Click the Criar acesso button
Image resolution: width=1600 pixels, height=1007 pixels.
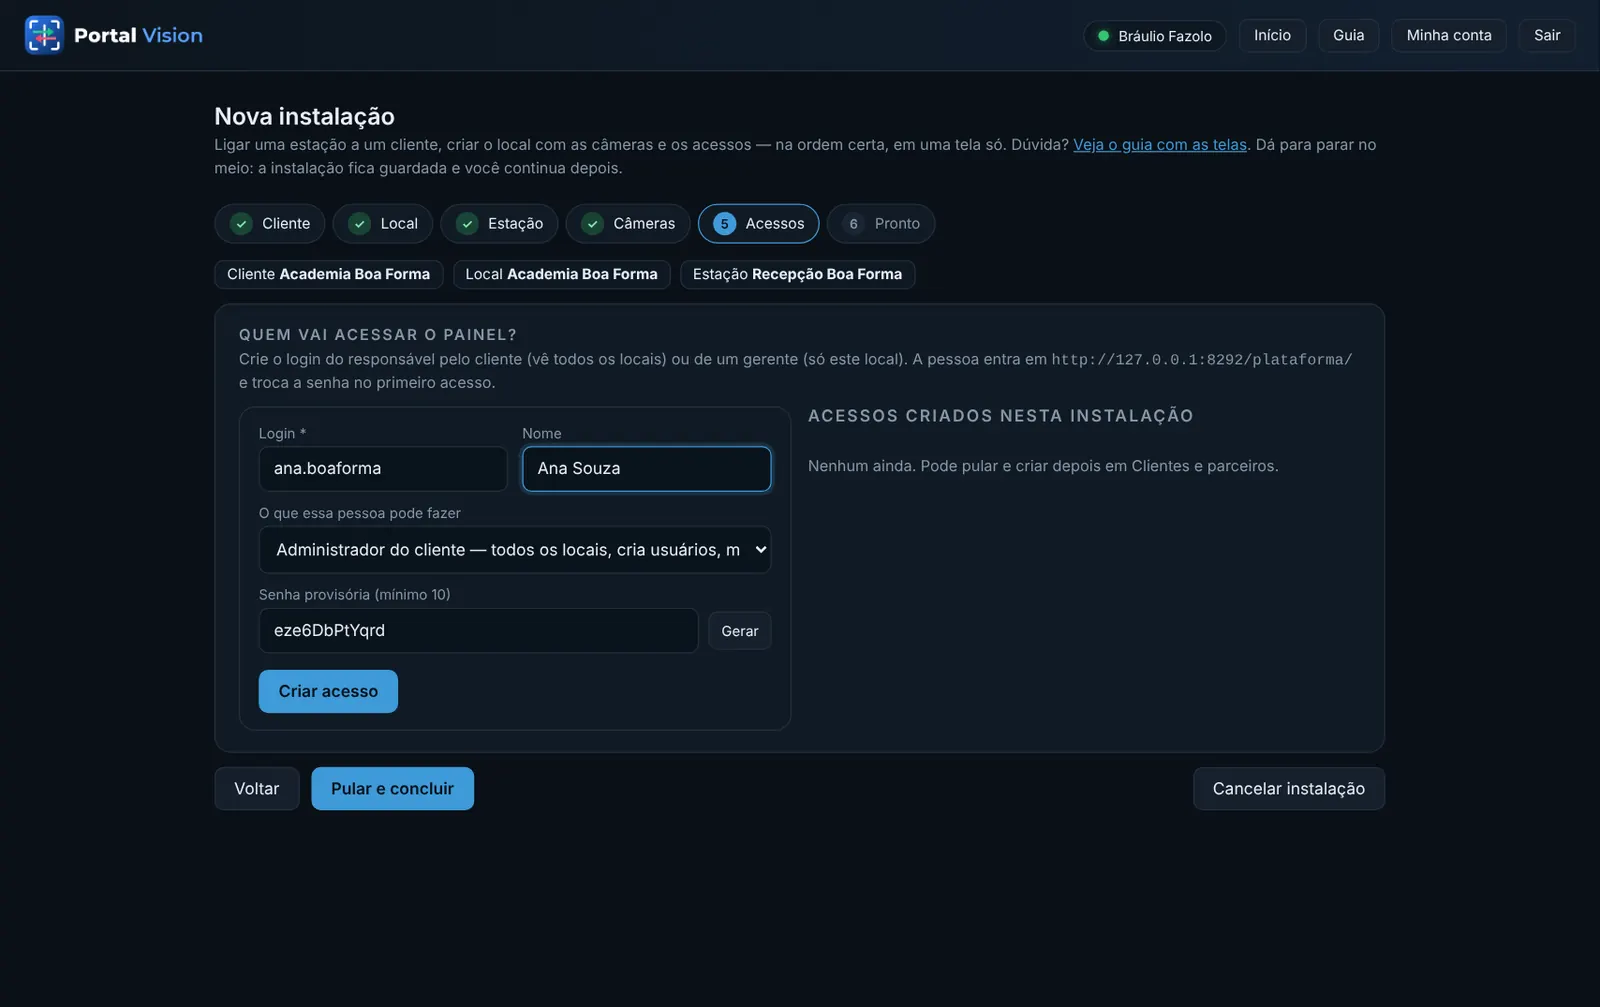pos(328,691)
